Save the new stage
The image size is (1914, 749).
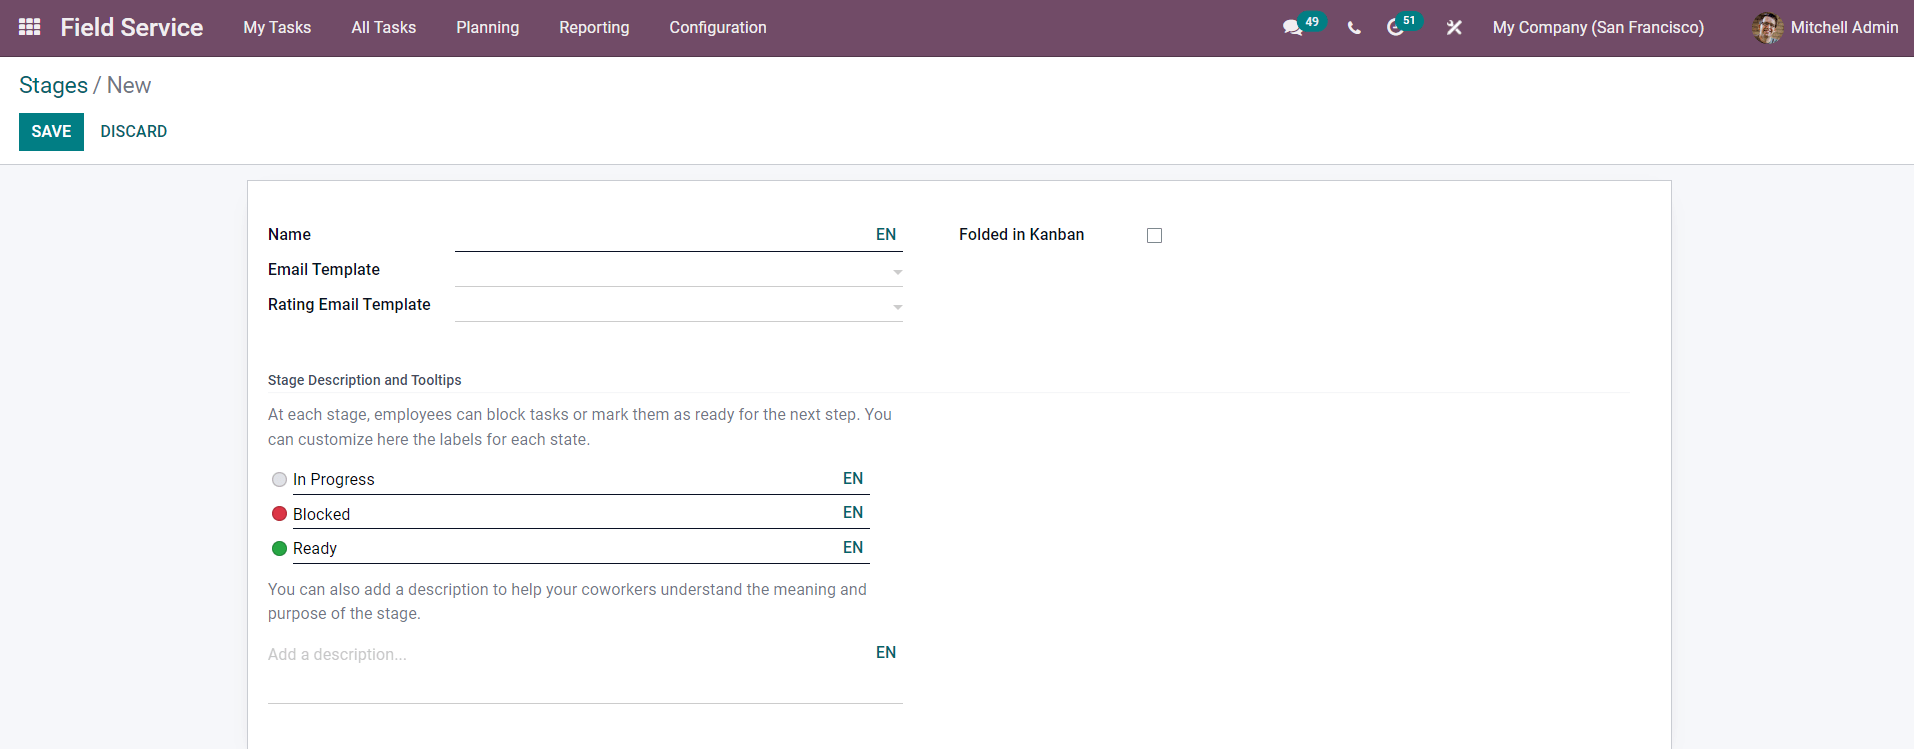pyautogui.click(x=51, y=132)
